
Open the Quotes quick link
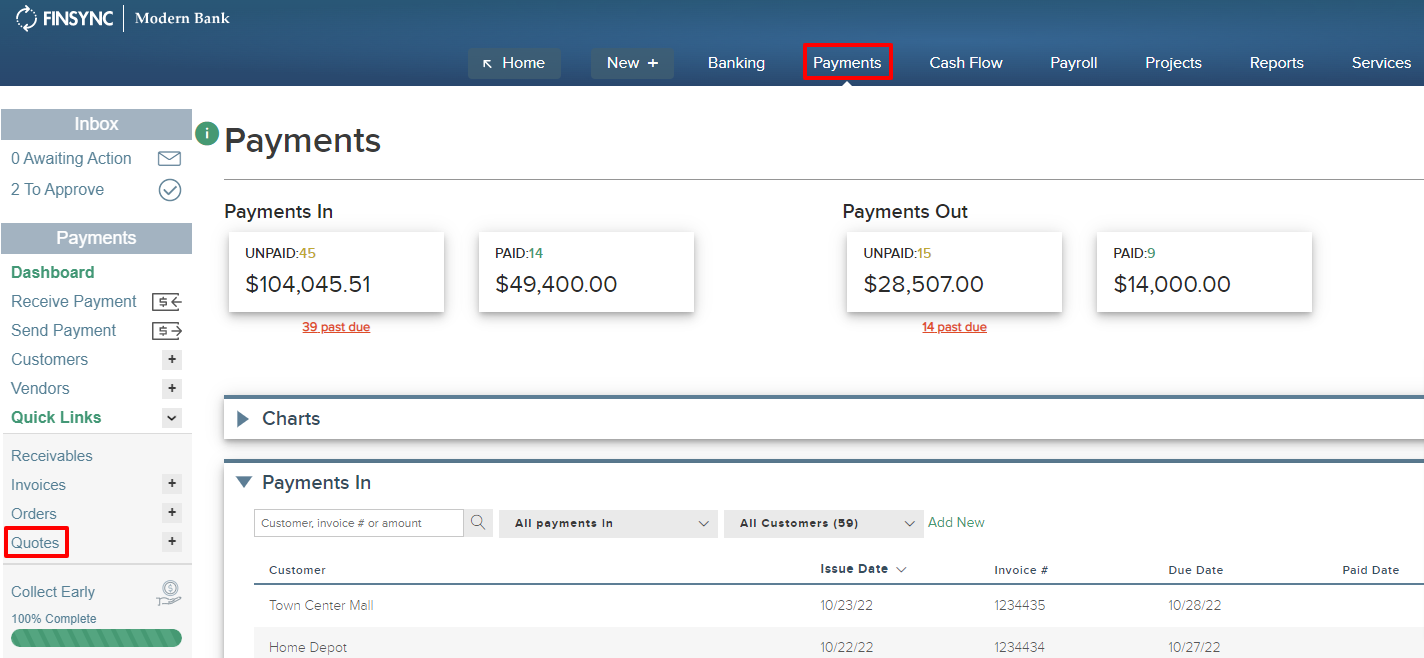[x=36, y=543]
